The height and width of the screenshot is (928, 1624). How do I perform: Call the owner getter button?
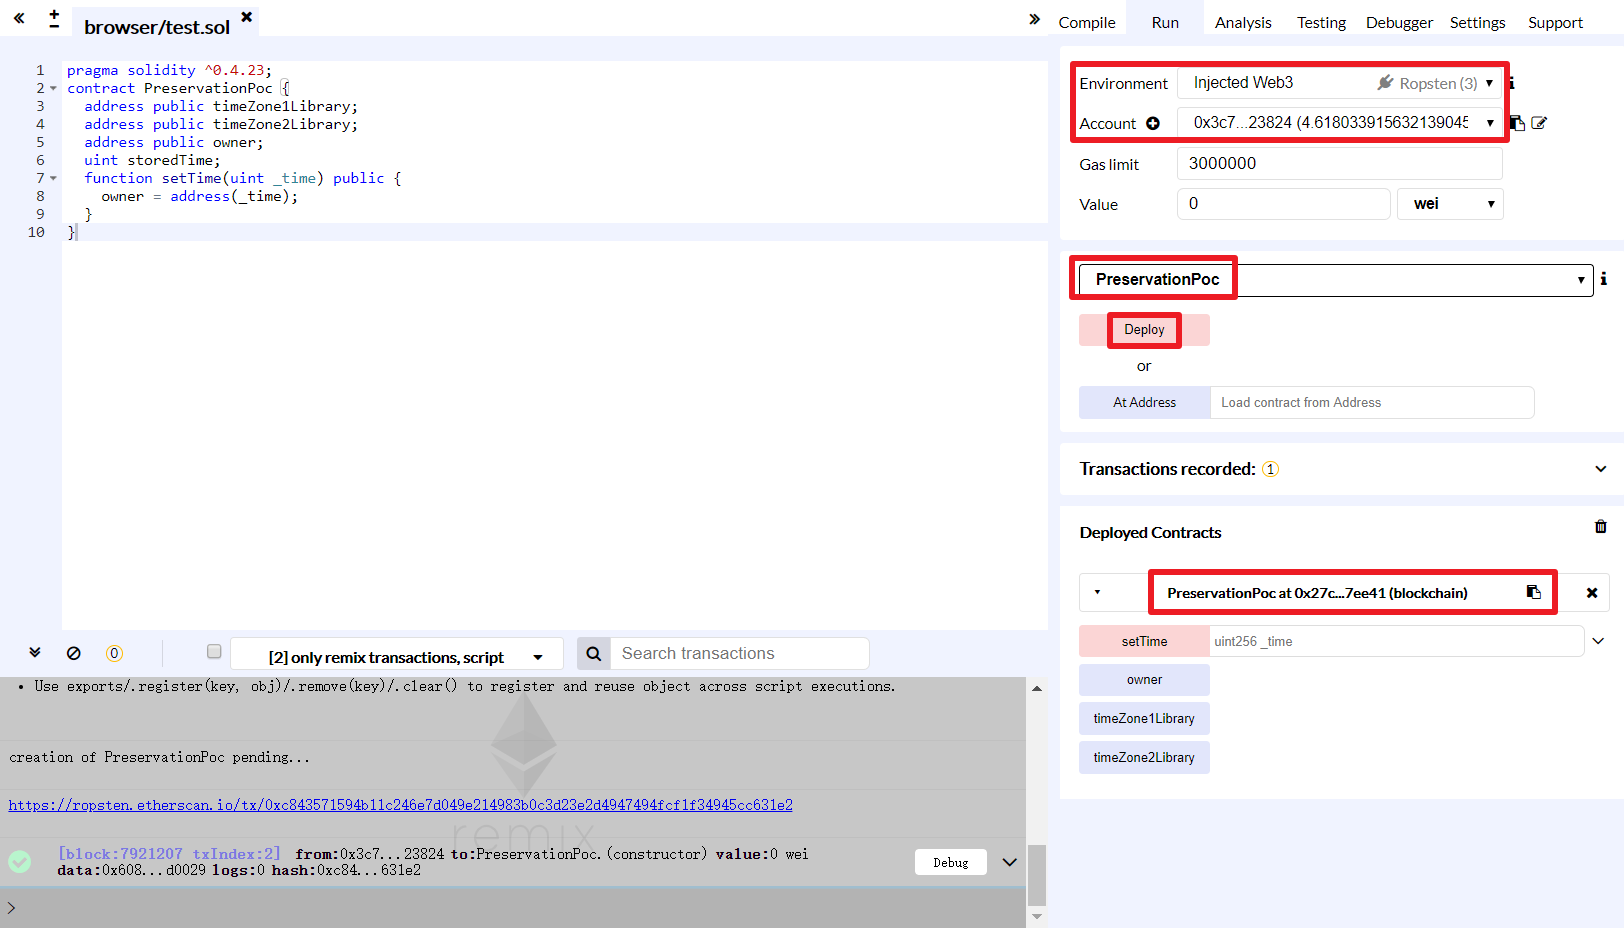coord(1144,680)
